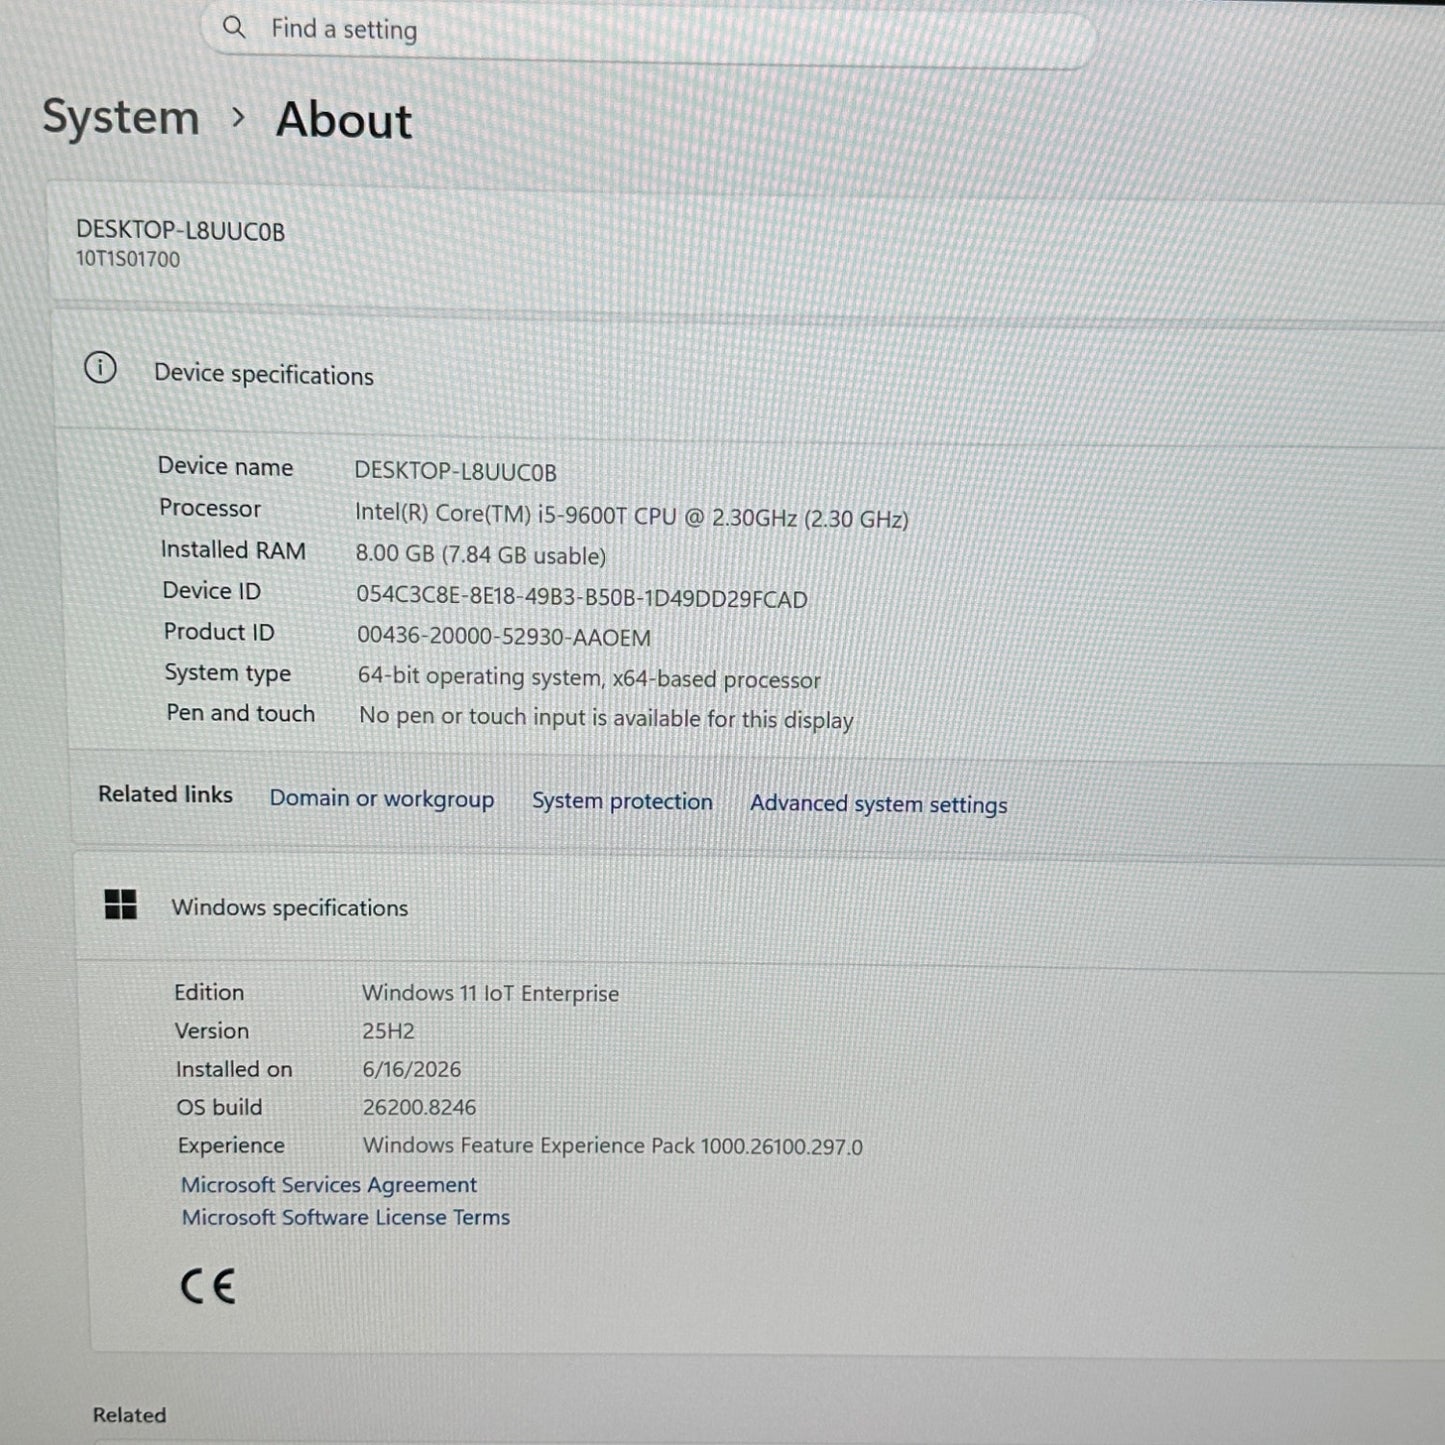Click the Product ID value

(504, 637)
